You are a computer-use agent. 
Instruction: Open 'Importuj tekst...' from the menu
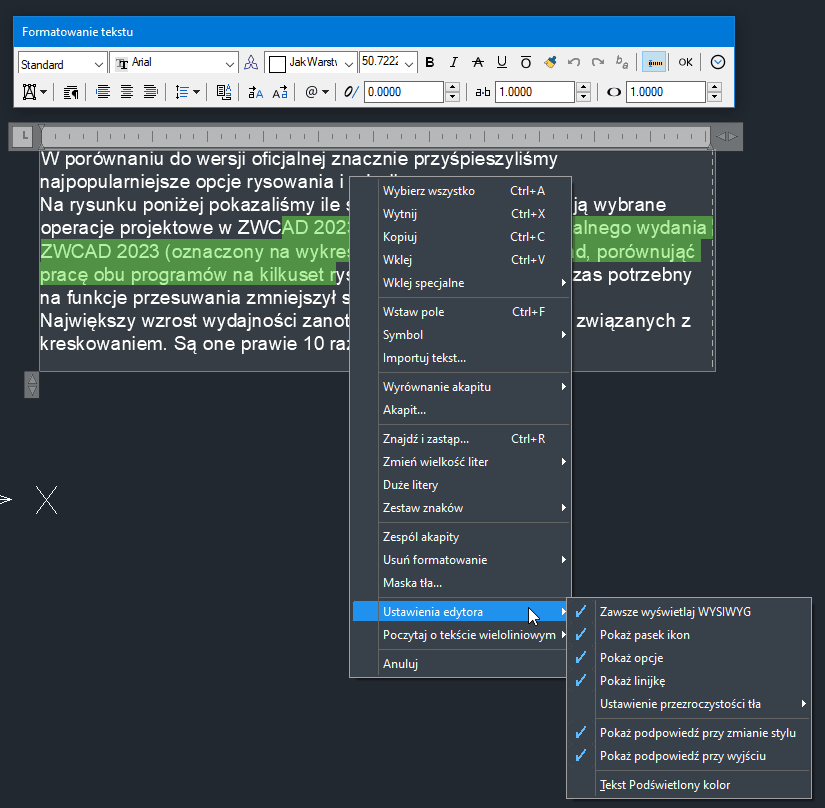click(x=461, y=358)
